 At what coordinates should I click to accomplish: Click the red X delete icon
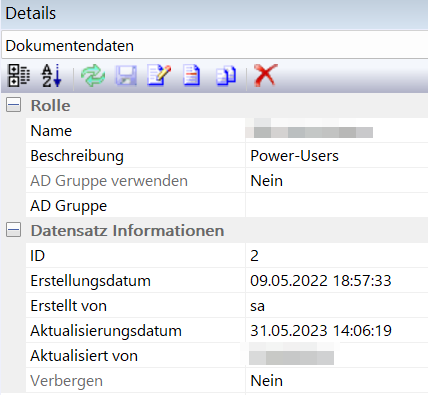[265, 75]
